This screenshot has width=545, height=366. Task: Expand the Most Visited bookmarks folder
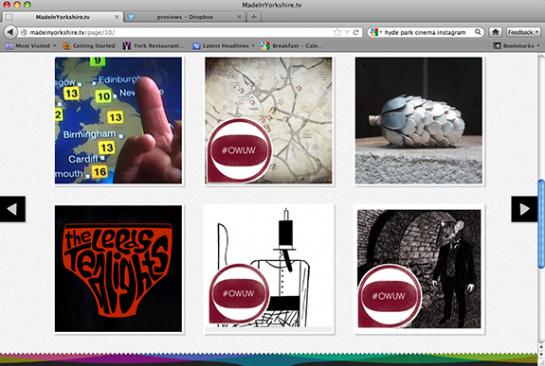point(31,46)
